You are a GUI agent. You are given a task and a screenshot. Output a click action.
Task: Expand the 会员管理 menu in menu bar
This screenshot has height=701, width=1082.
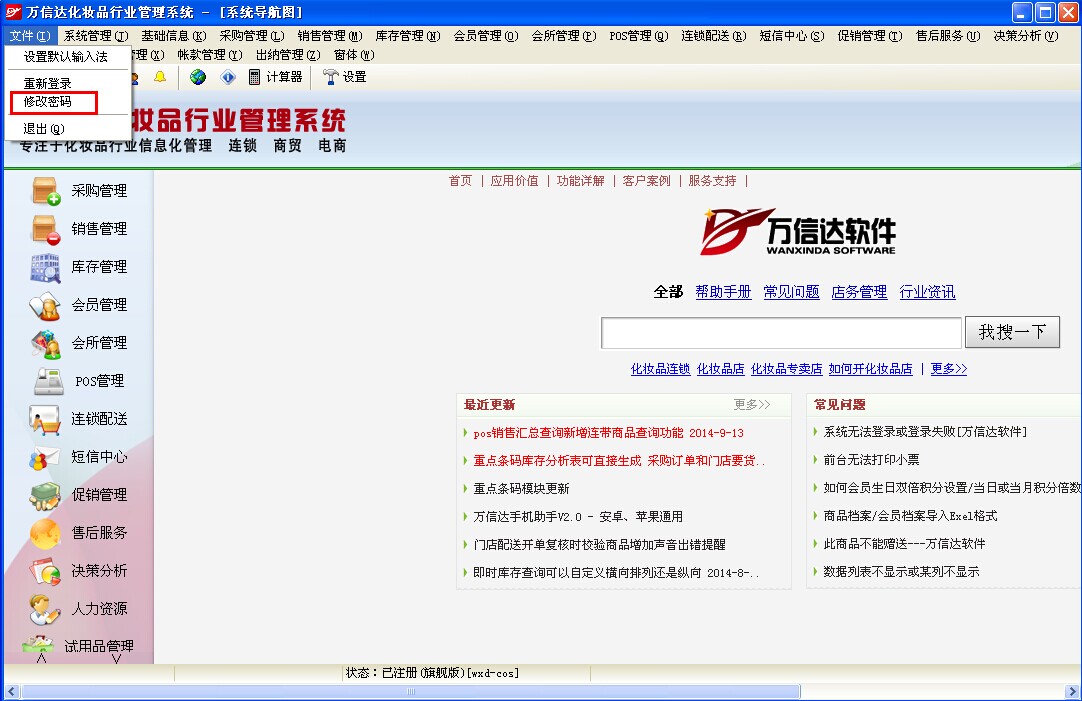click(x=485, y=36)
